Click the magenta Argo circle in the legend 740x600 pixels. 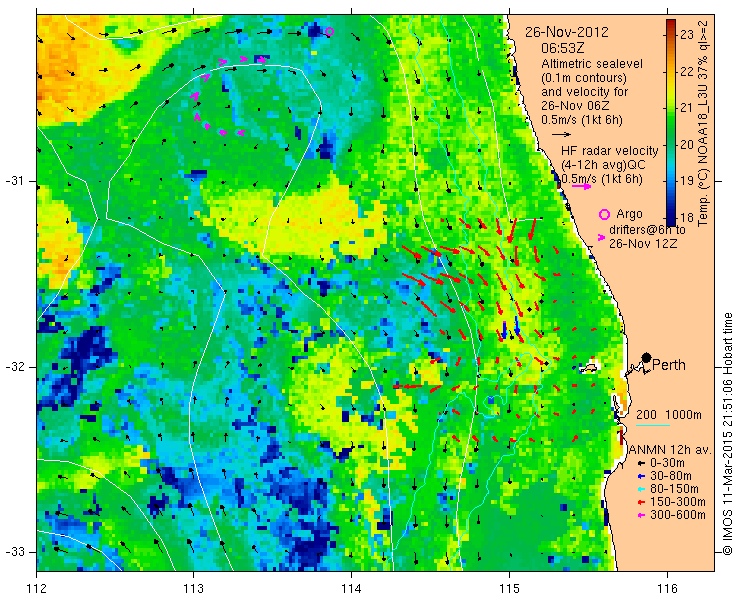[x=604, y=214]
